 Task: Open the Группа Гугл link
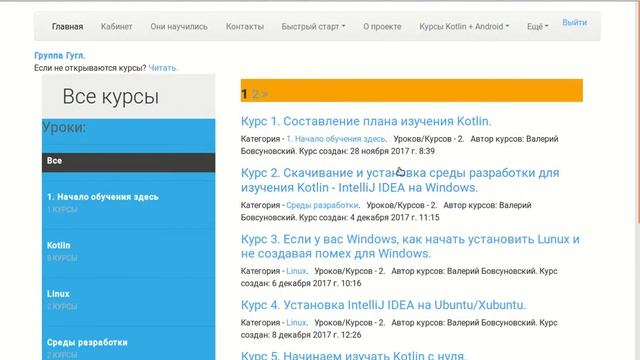(x=60, y=56)
